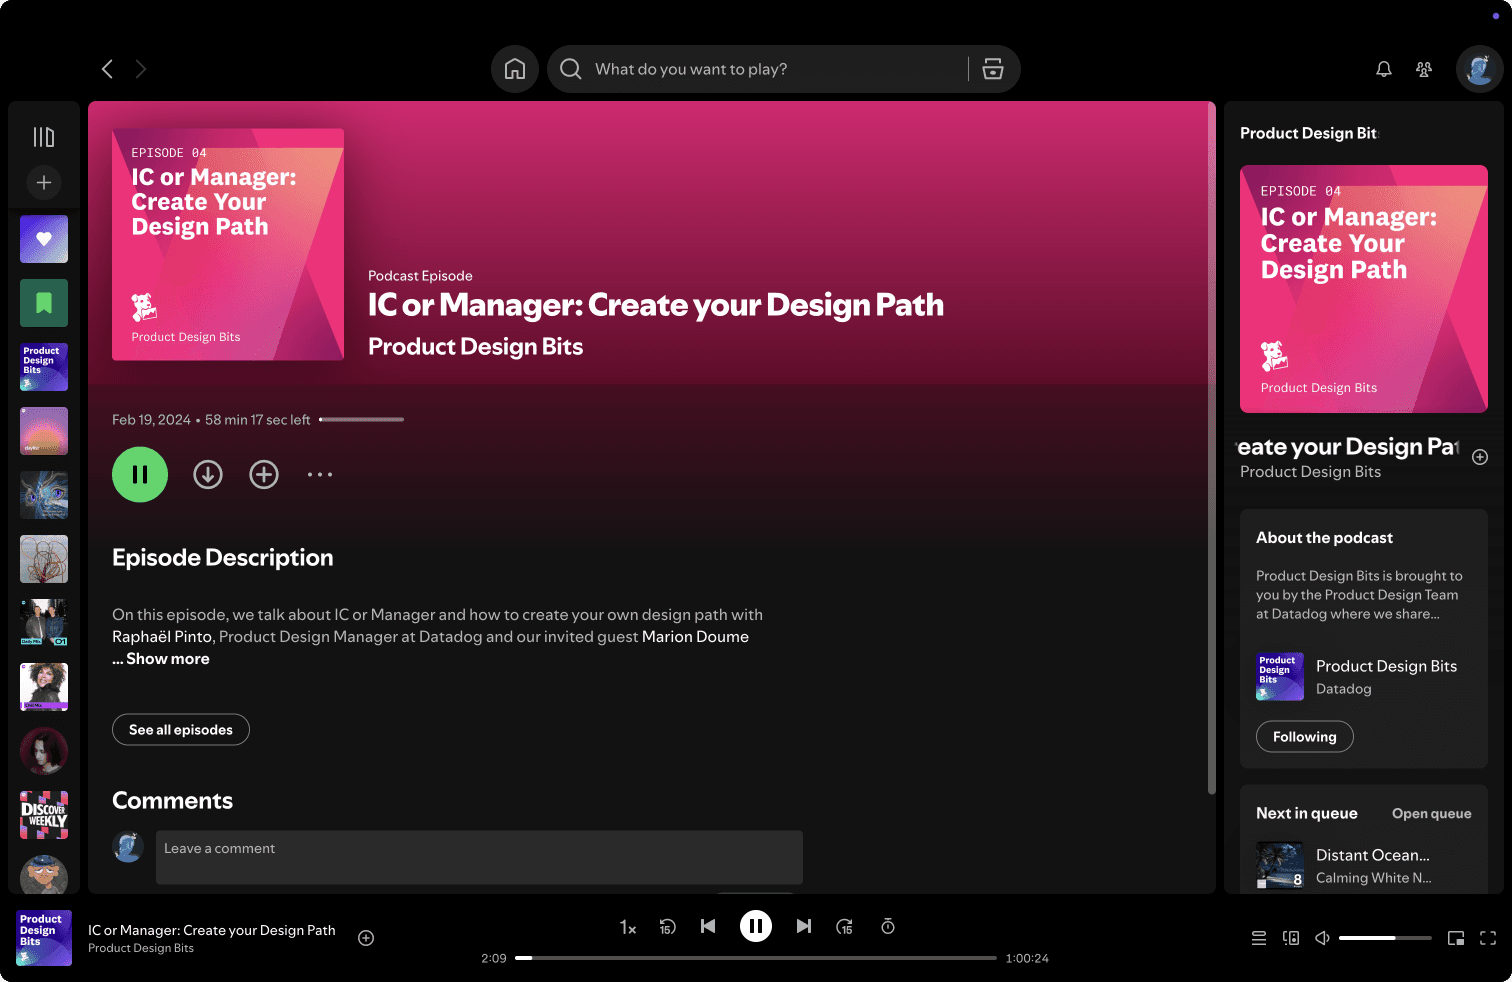The width and height of the screenshot is (1512, 982).
Task: Toggle full screen mode icon
Action: [x=1488, y=938]
